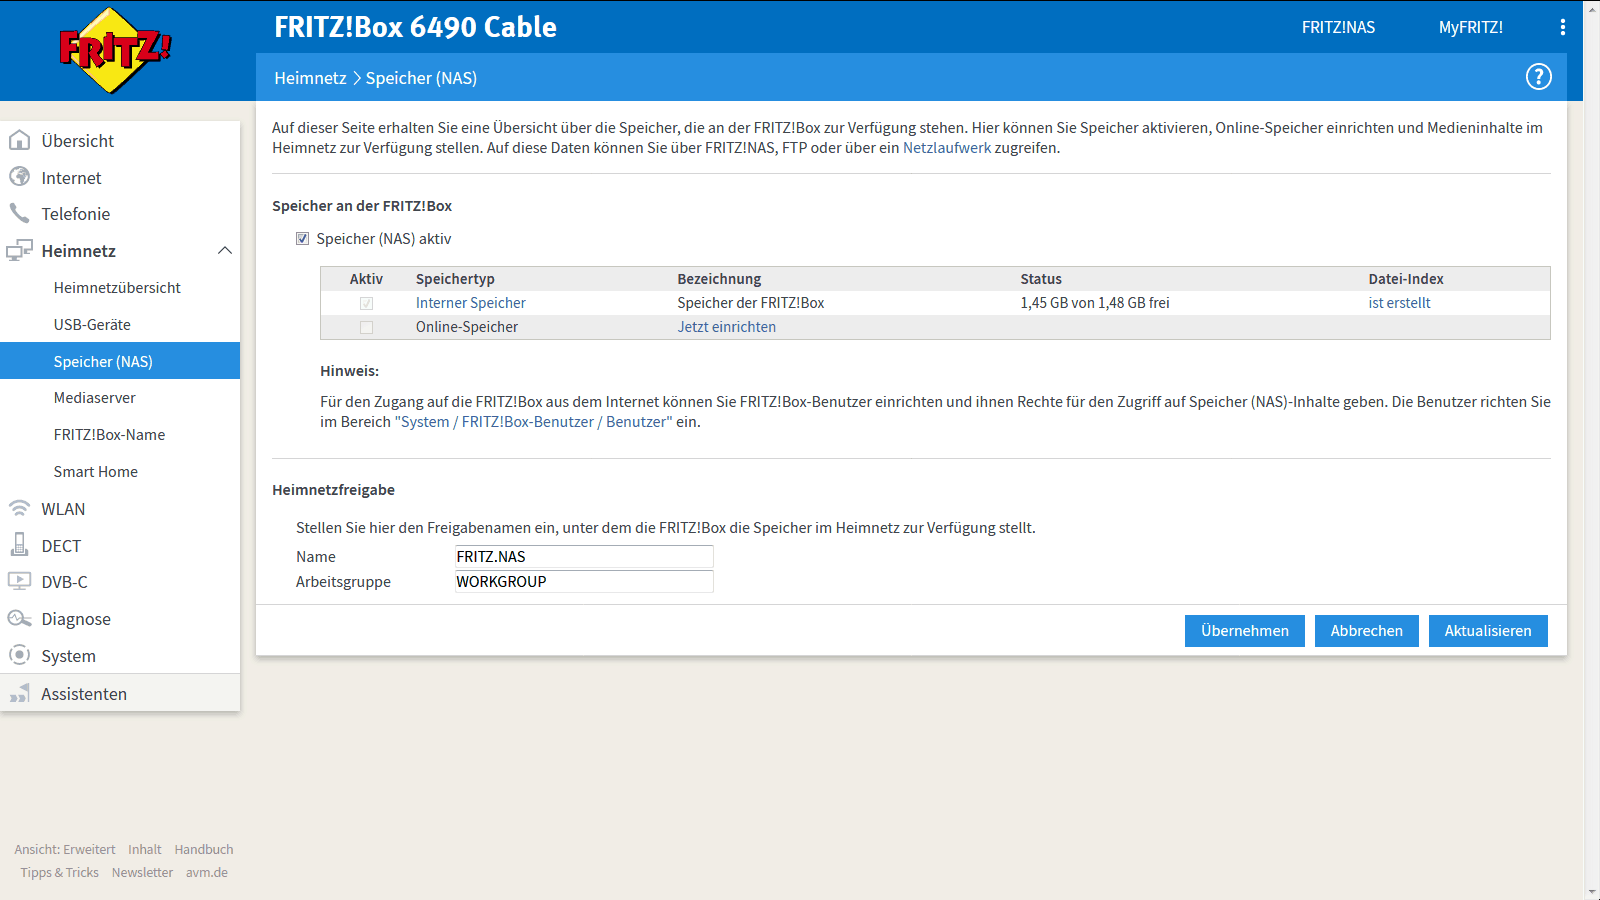Viewport: 1600px width, 900px height.
Task: Click the '1,45 GB von 1,48 GB frei' status
Action: point(1095,303)
